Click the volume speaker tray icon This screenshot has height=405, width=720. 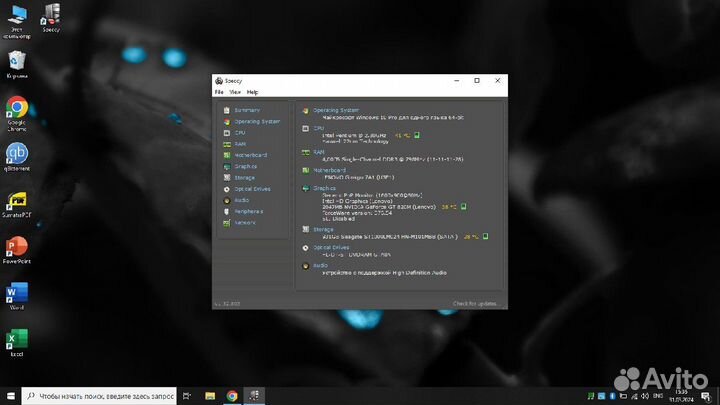click(x=645, y=396)
